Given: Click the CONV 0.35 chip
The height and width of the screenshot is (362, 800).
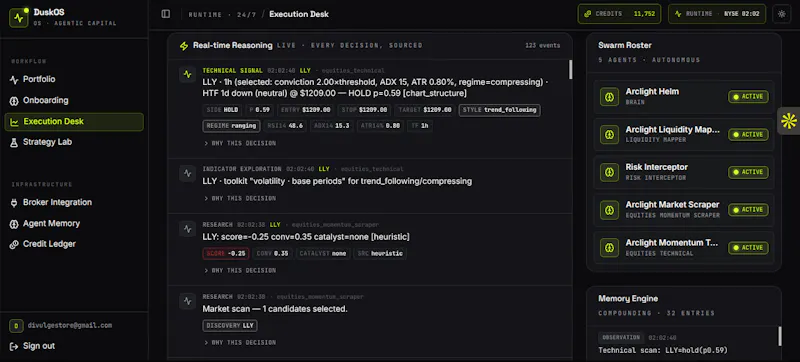Looking at the screenshot, I should point(272,253).
